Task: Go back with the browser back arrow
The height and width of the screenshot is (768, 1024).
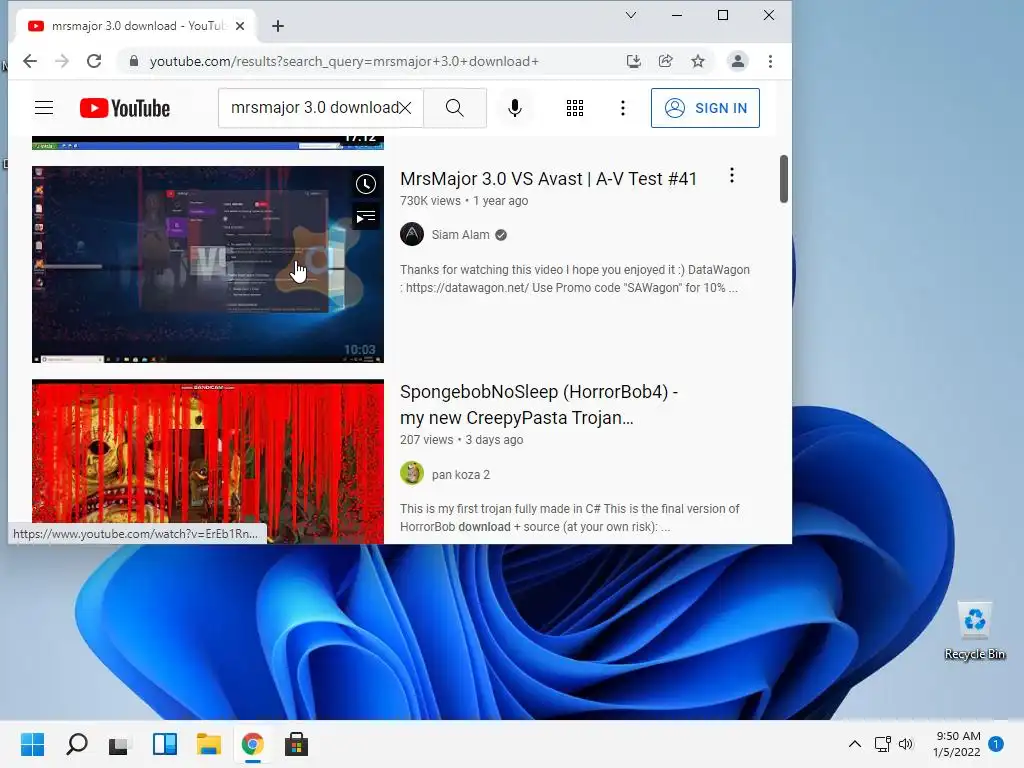Action: (x=30, y=61)
